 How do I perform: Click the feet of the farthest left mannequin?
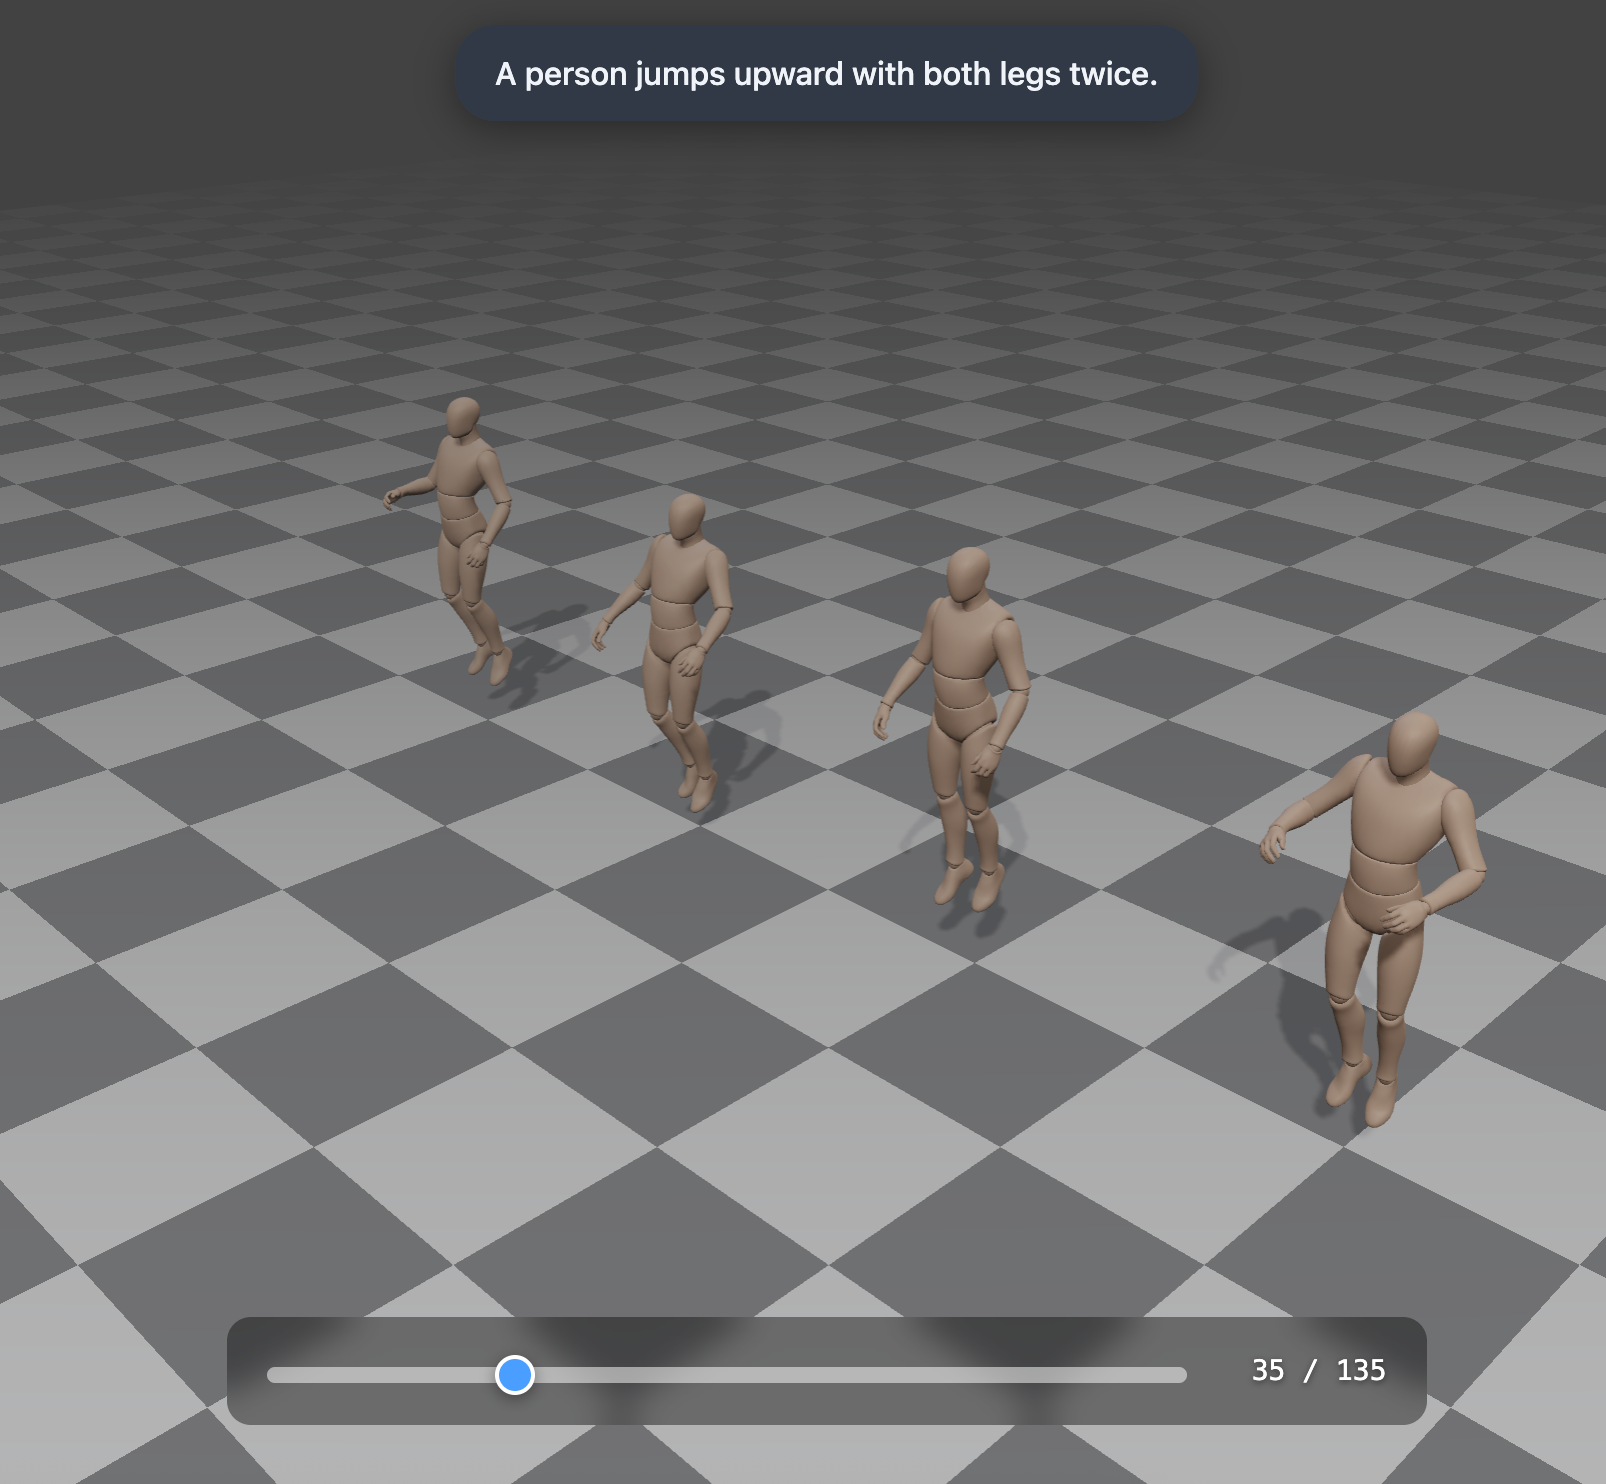[490, 662]
